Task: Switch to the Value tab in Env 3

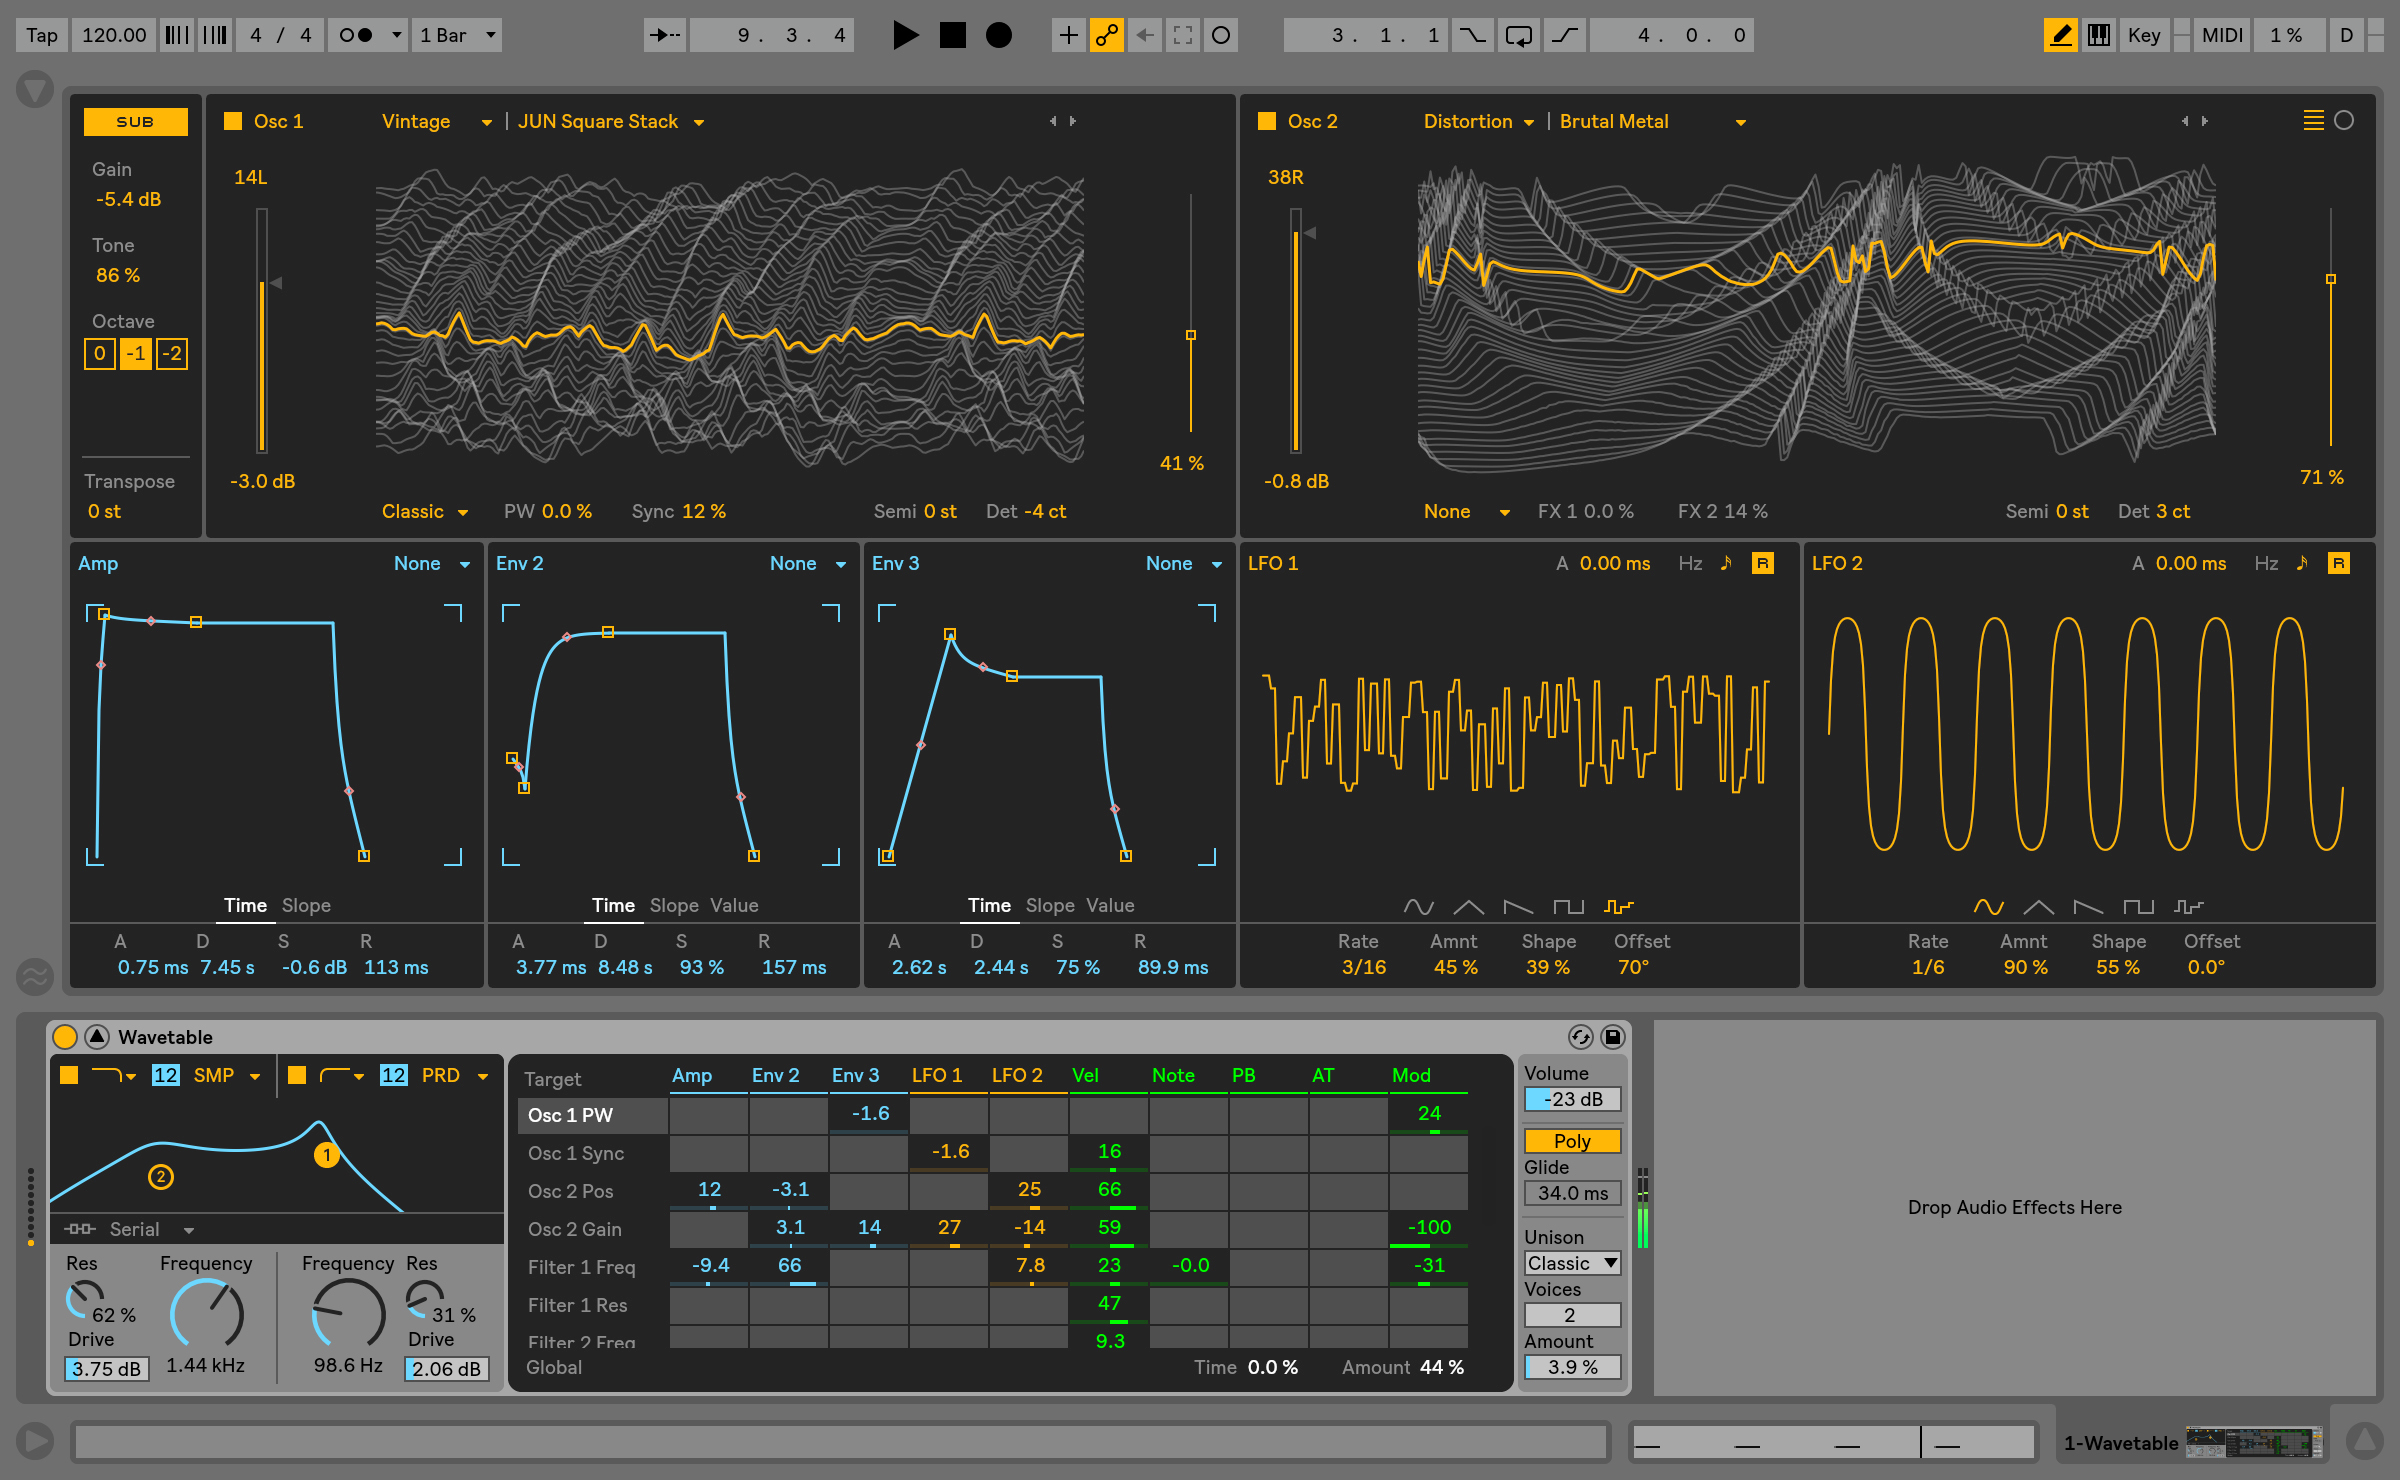Action: [x=1110, y=906]
